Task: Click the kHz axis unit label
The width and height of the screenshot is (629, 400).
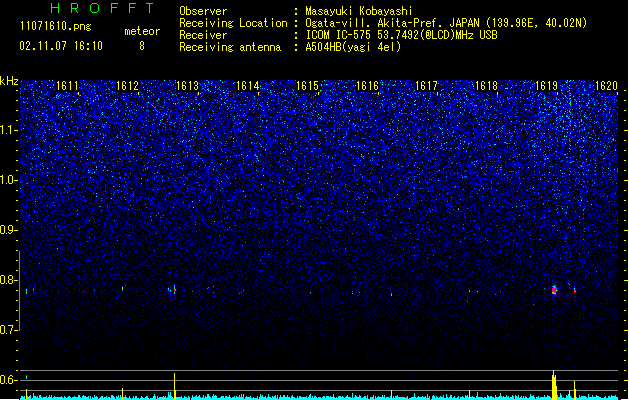Action: pos(9,81)
